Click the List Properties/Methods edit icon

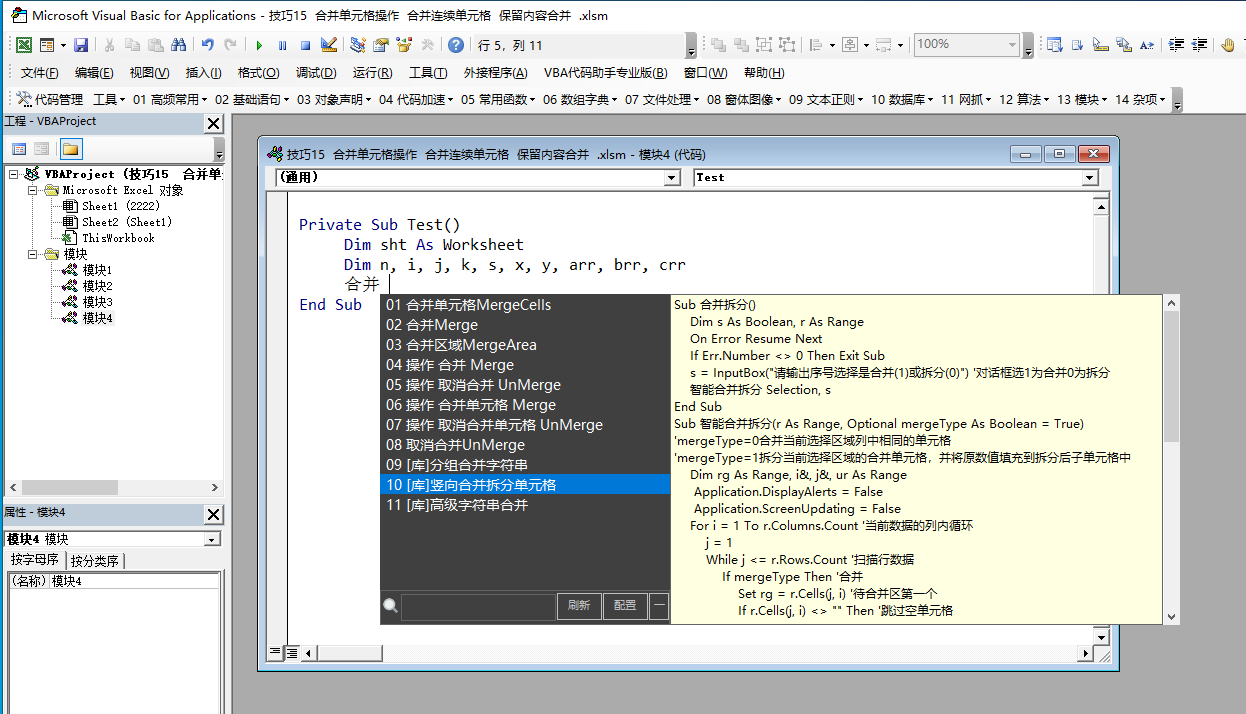(x=1054, y=45)
